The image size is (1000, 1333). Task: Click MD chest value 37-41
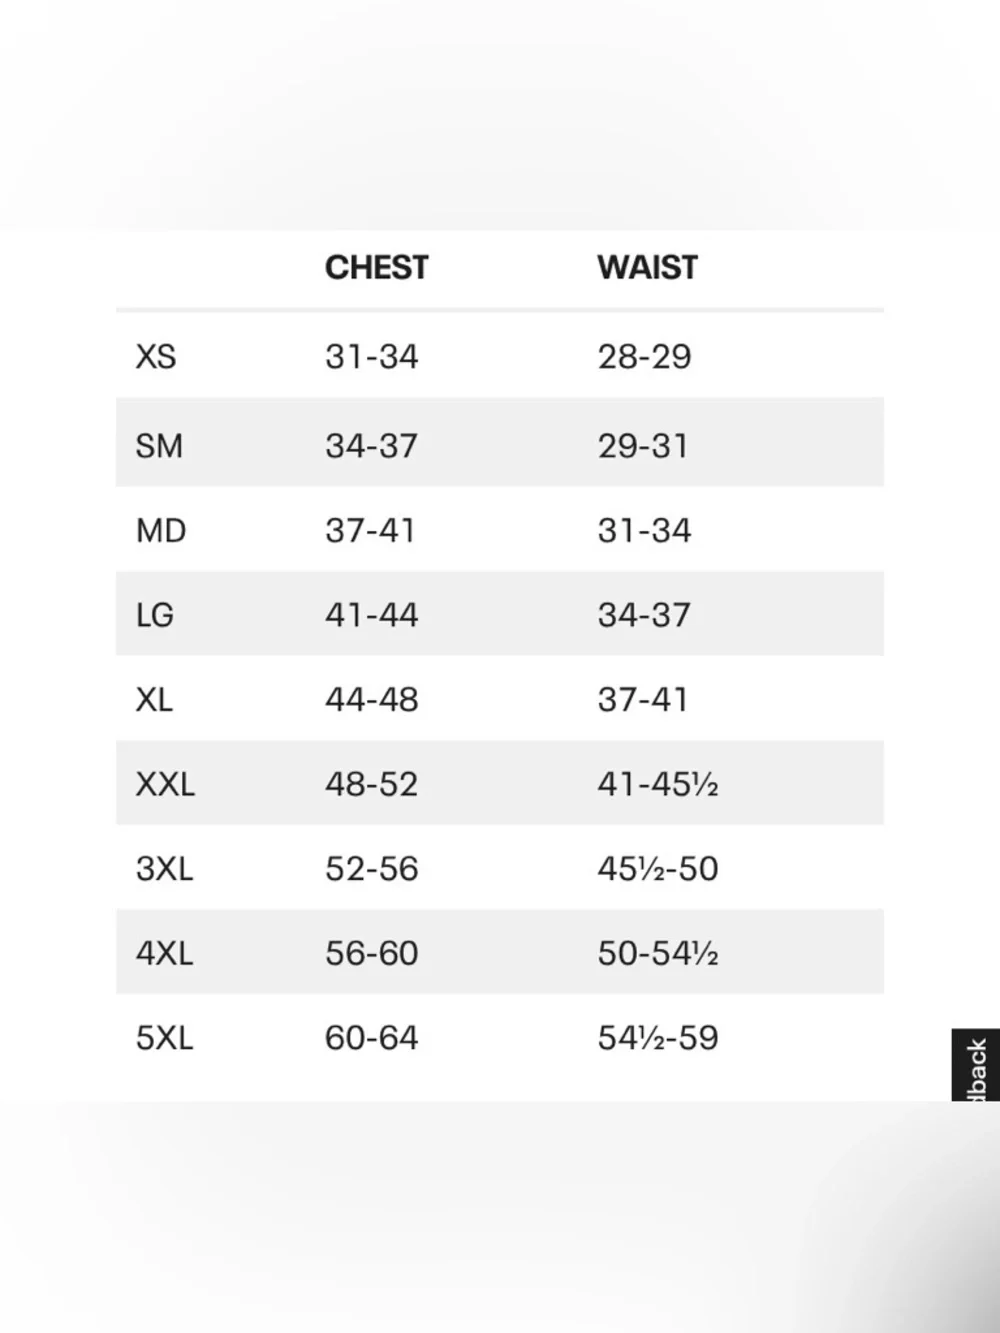coord(370,530)
